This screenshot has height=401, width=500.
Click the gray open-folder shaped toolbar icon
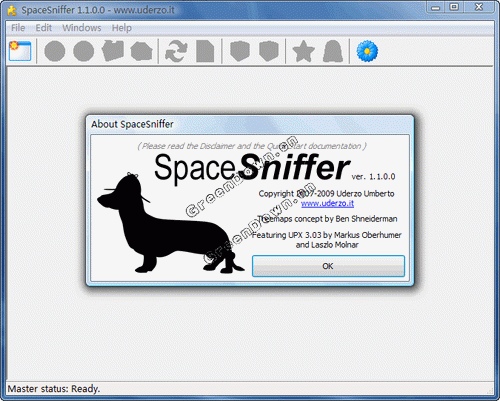(113, 51)
